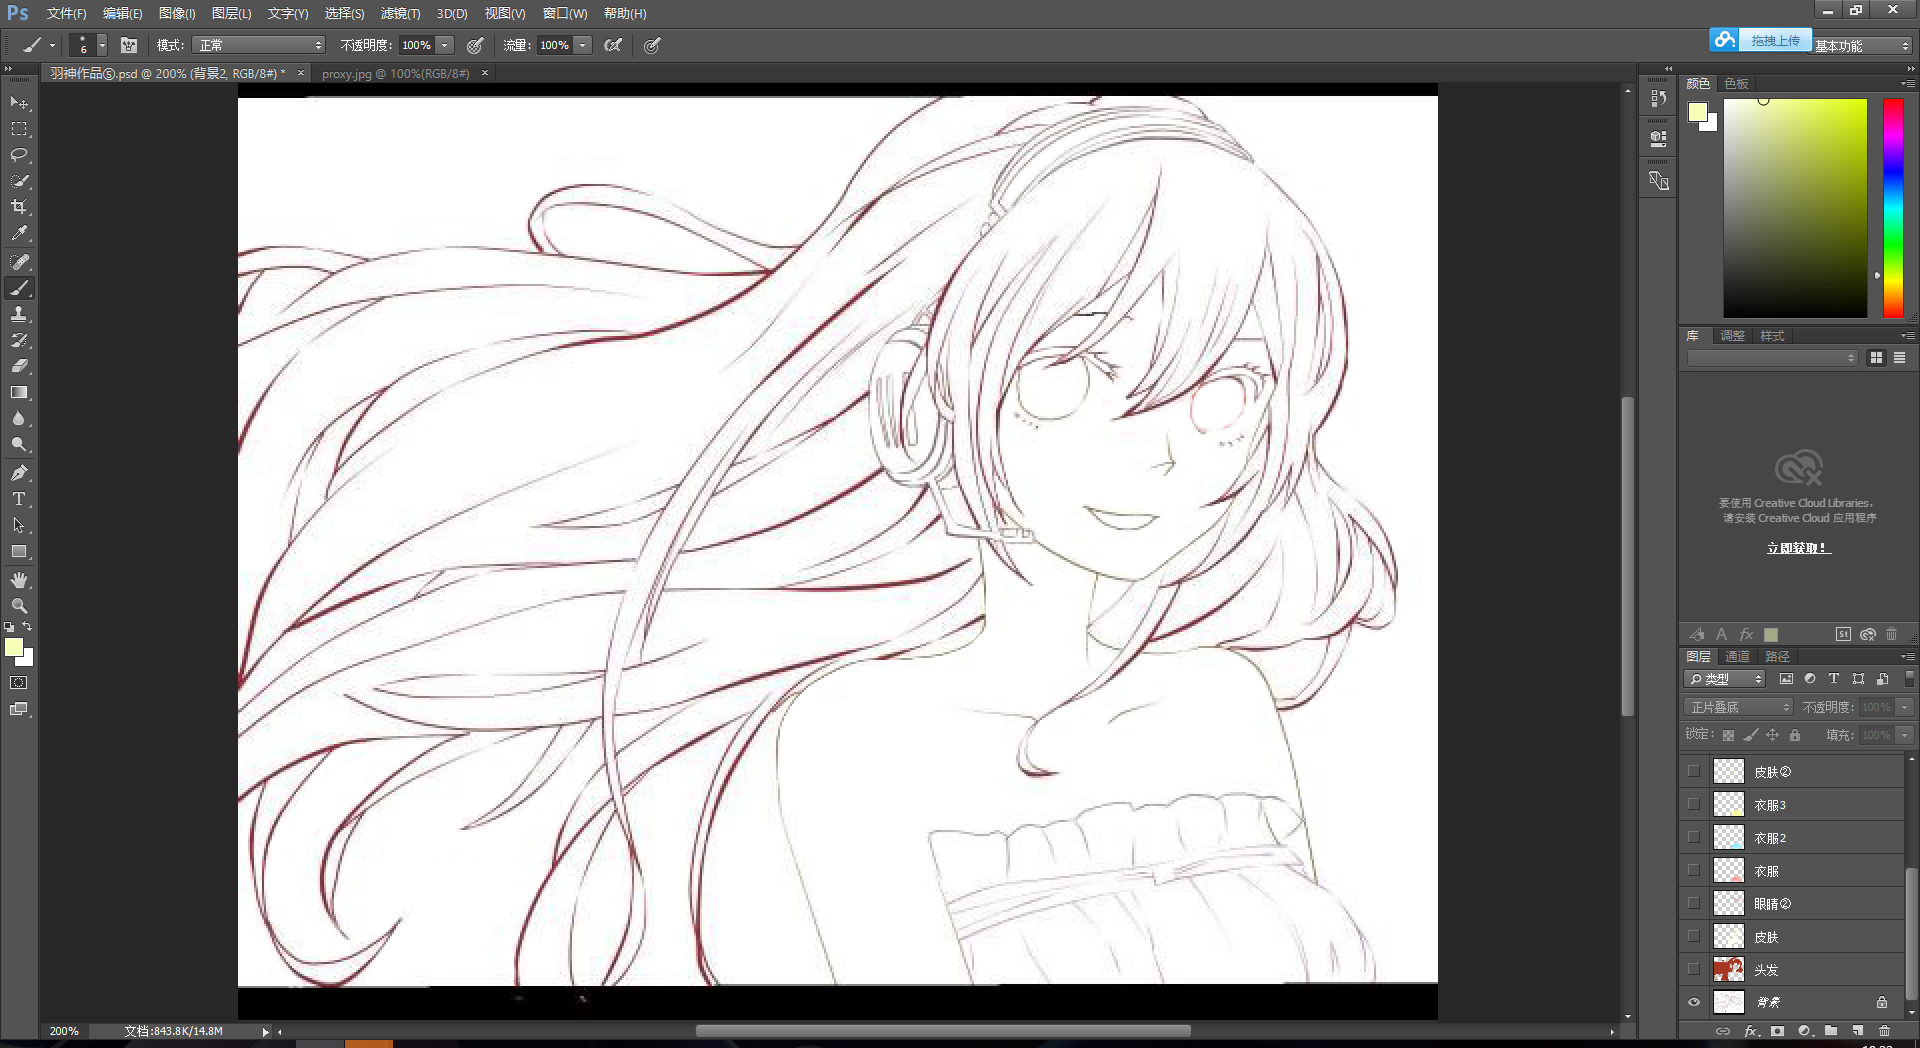Screen dimensions: 1920x1048
Task: Switch to proxy.jpg document tab
Action: point(396,73)
